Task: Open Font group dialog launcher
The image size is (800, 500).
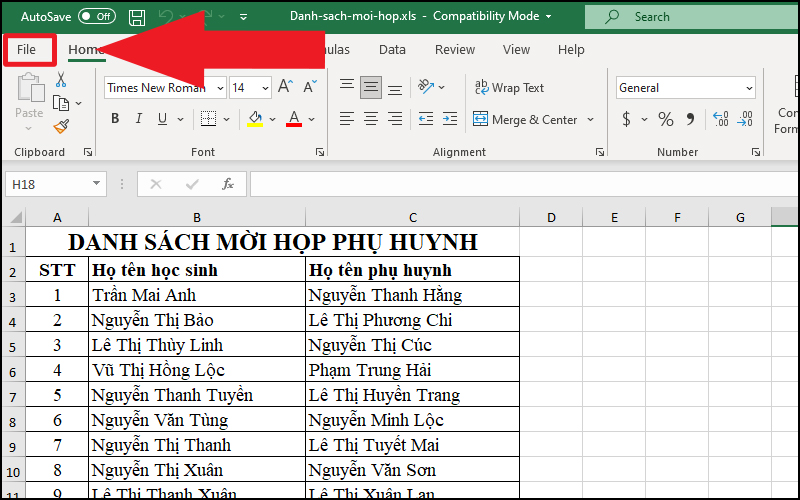Action: (320, 152)
